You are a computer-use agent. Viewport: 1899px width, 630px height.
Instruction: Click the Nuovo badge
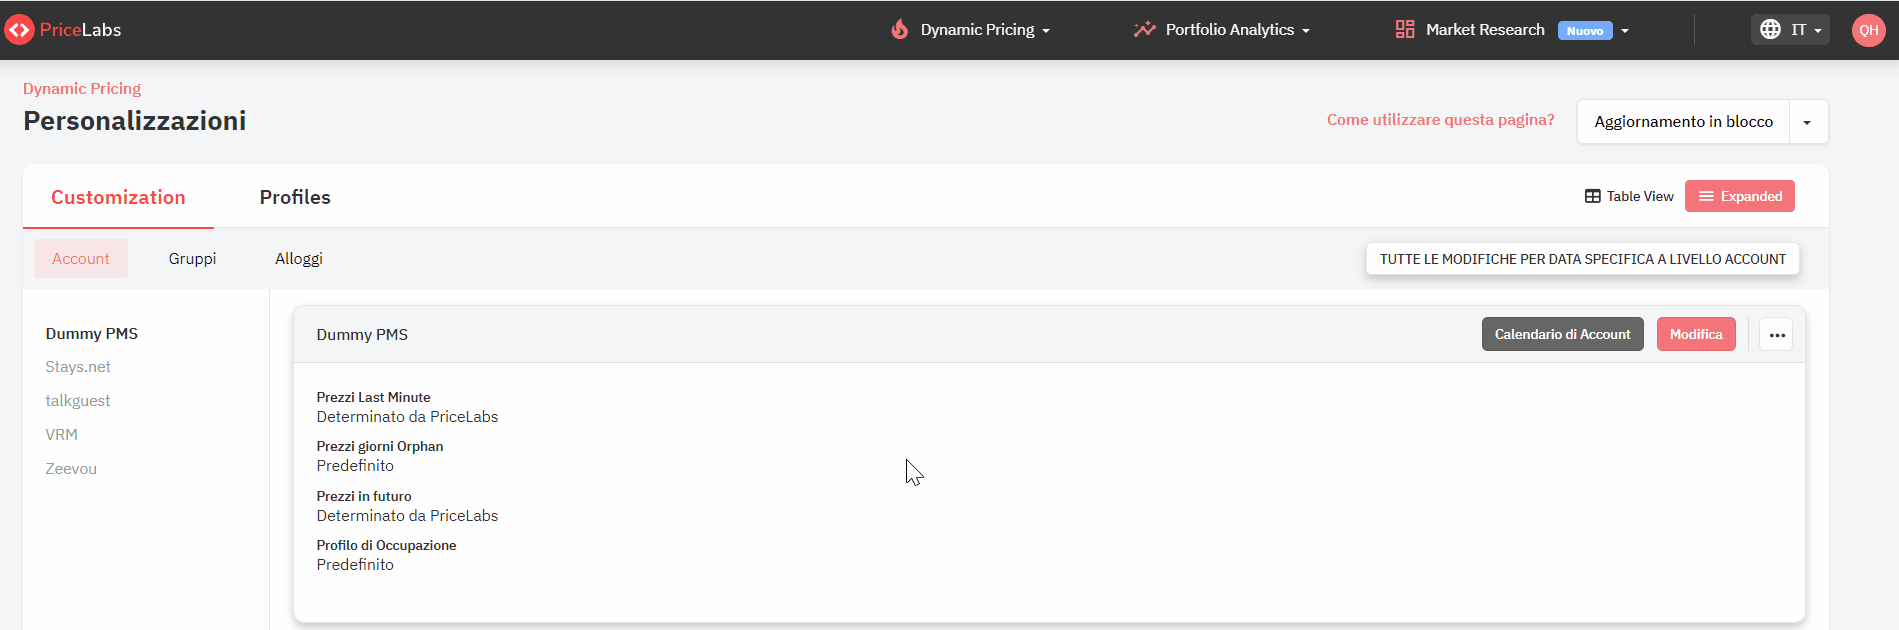tap(1585, 31)
